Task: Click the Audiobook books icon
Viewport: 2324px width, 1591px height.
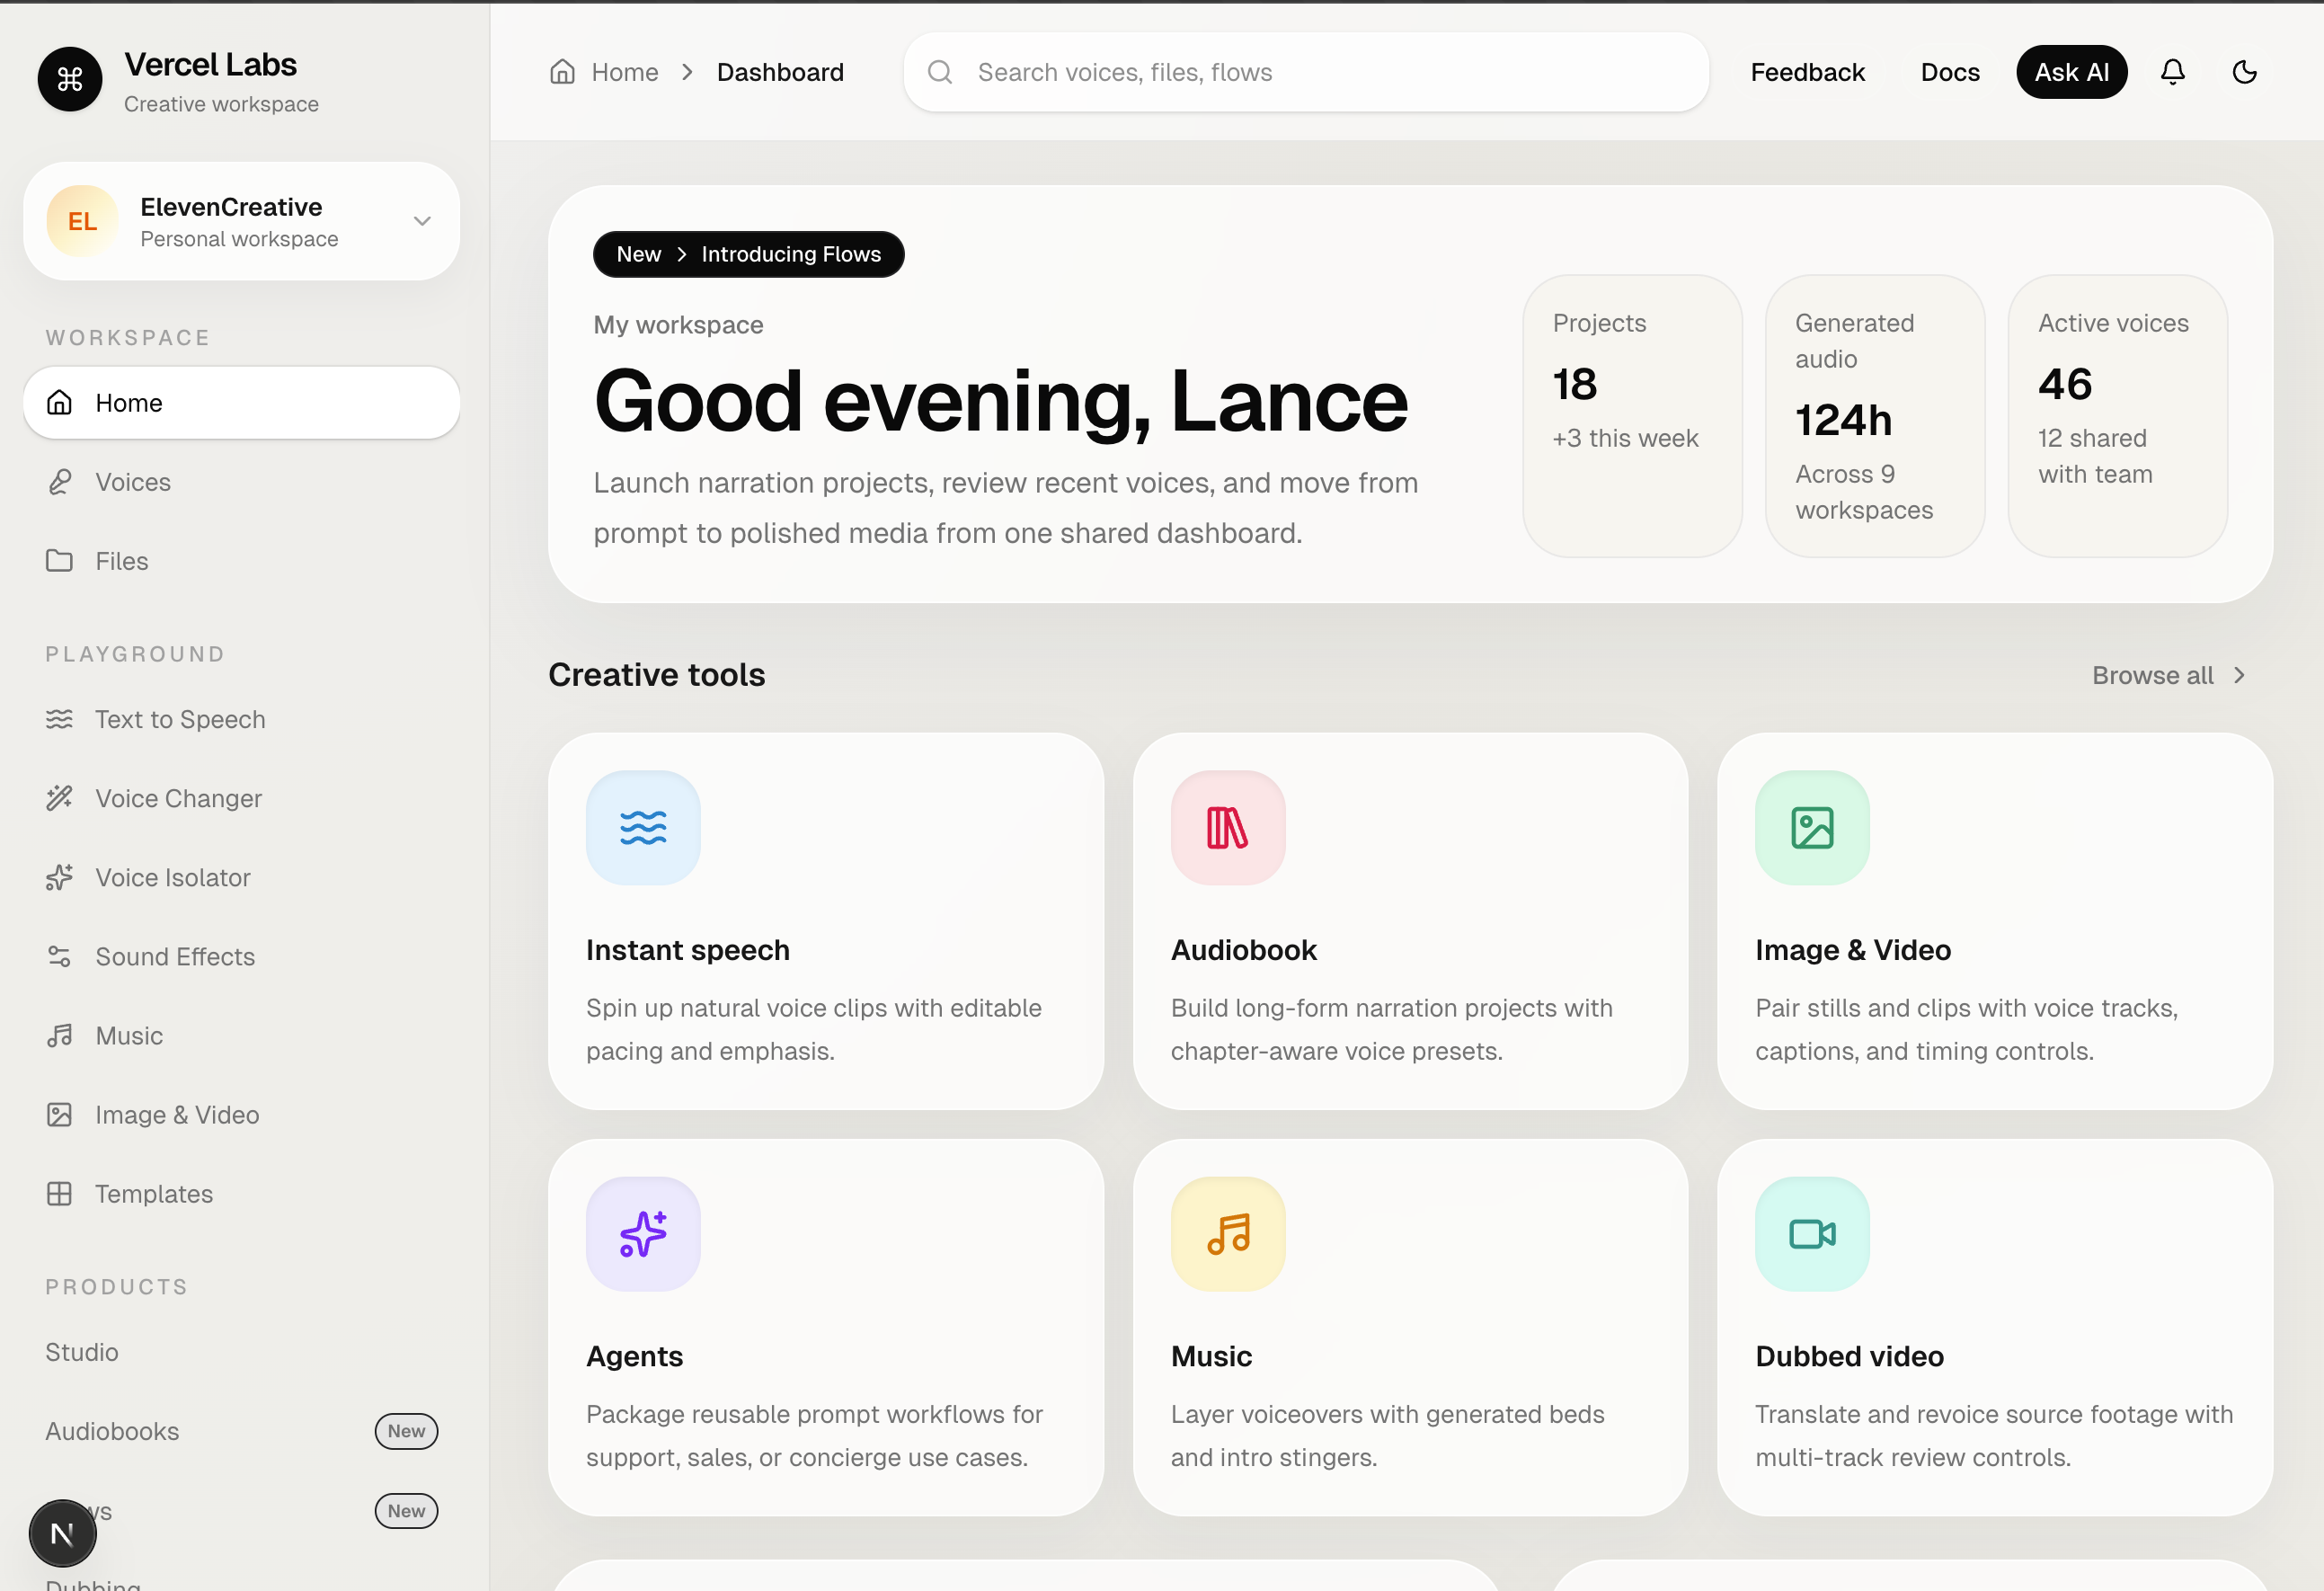Action: click(1227, 828)
